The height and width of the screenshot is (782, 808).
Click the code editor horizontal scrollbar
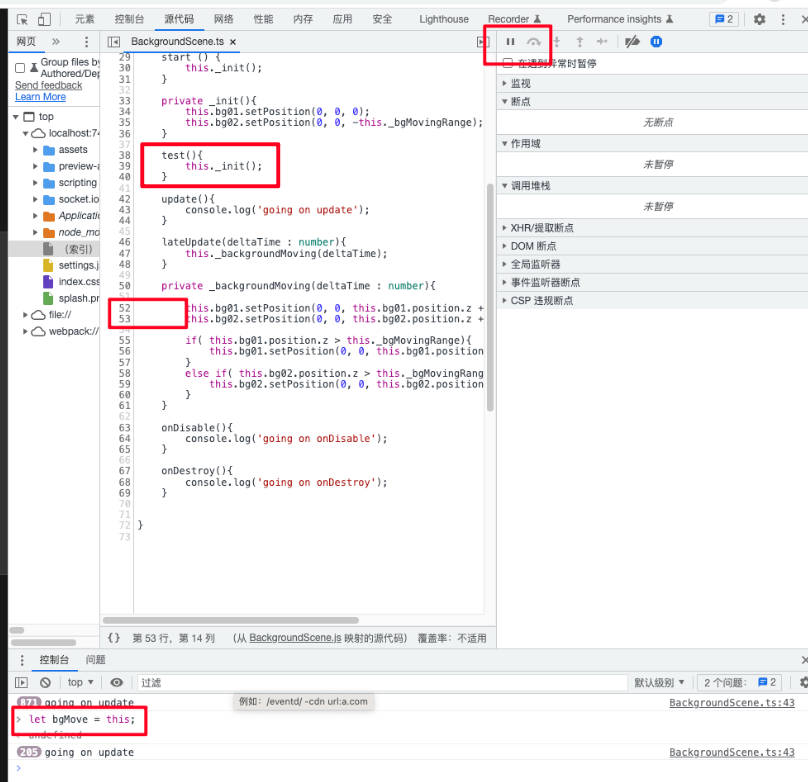[x=230, y=620]
